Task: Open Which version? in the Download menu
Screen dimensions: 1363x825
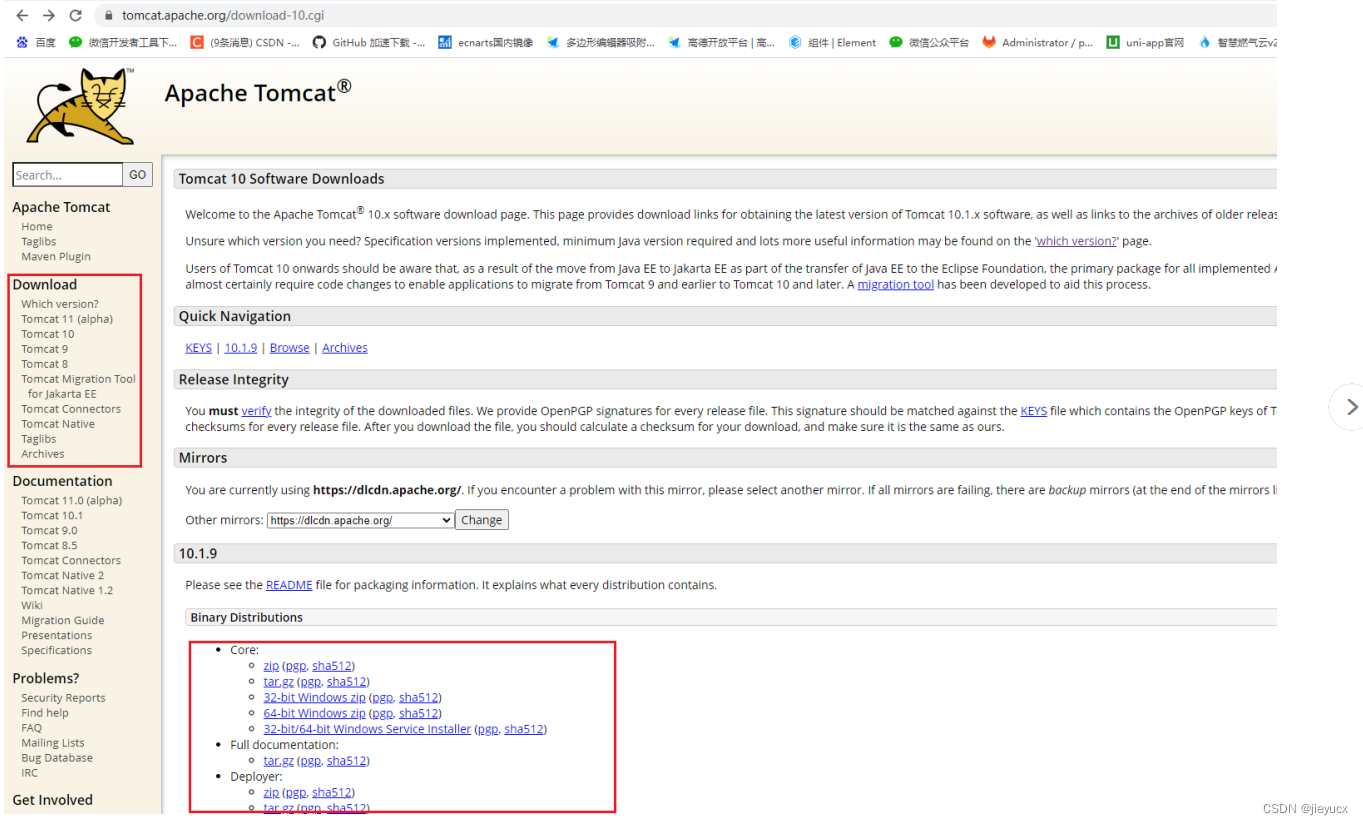Action: click(x=60, y=304)
